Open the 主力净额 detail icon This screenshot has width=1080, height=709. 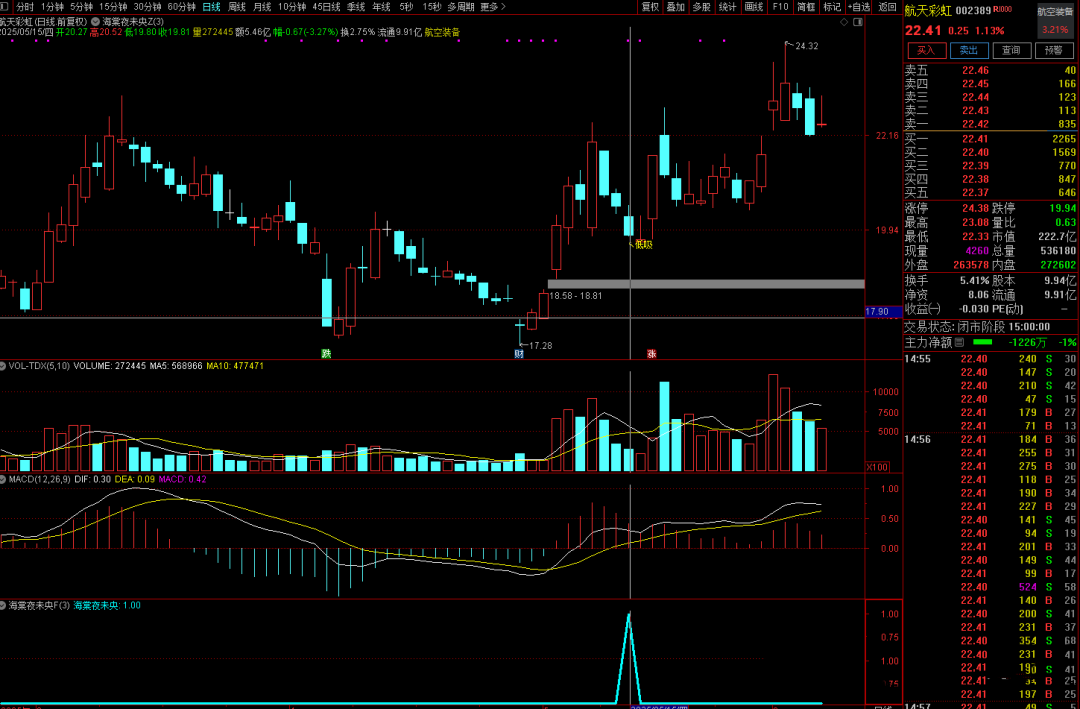[959, 342]
